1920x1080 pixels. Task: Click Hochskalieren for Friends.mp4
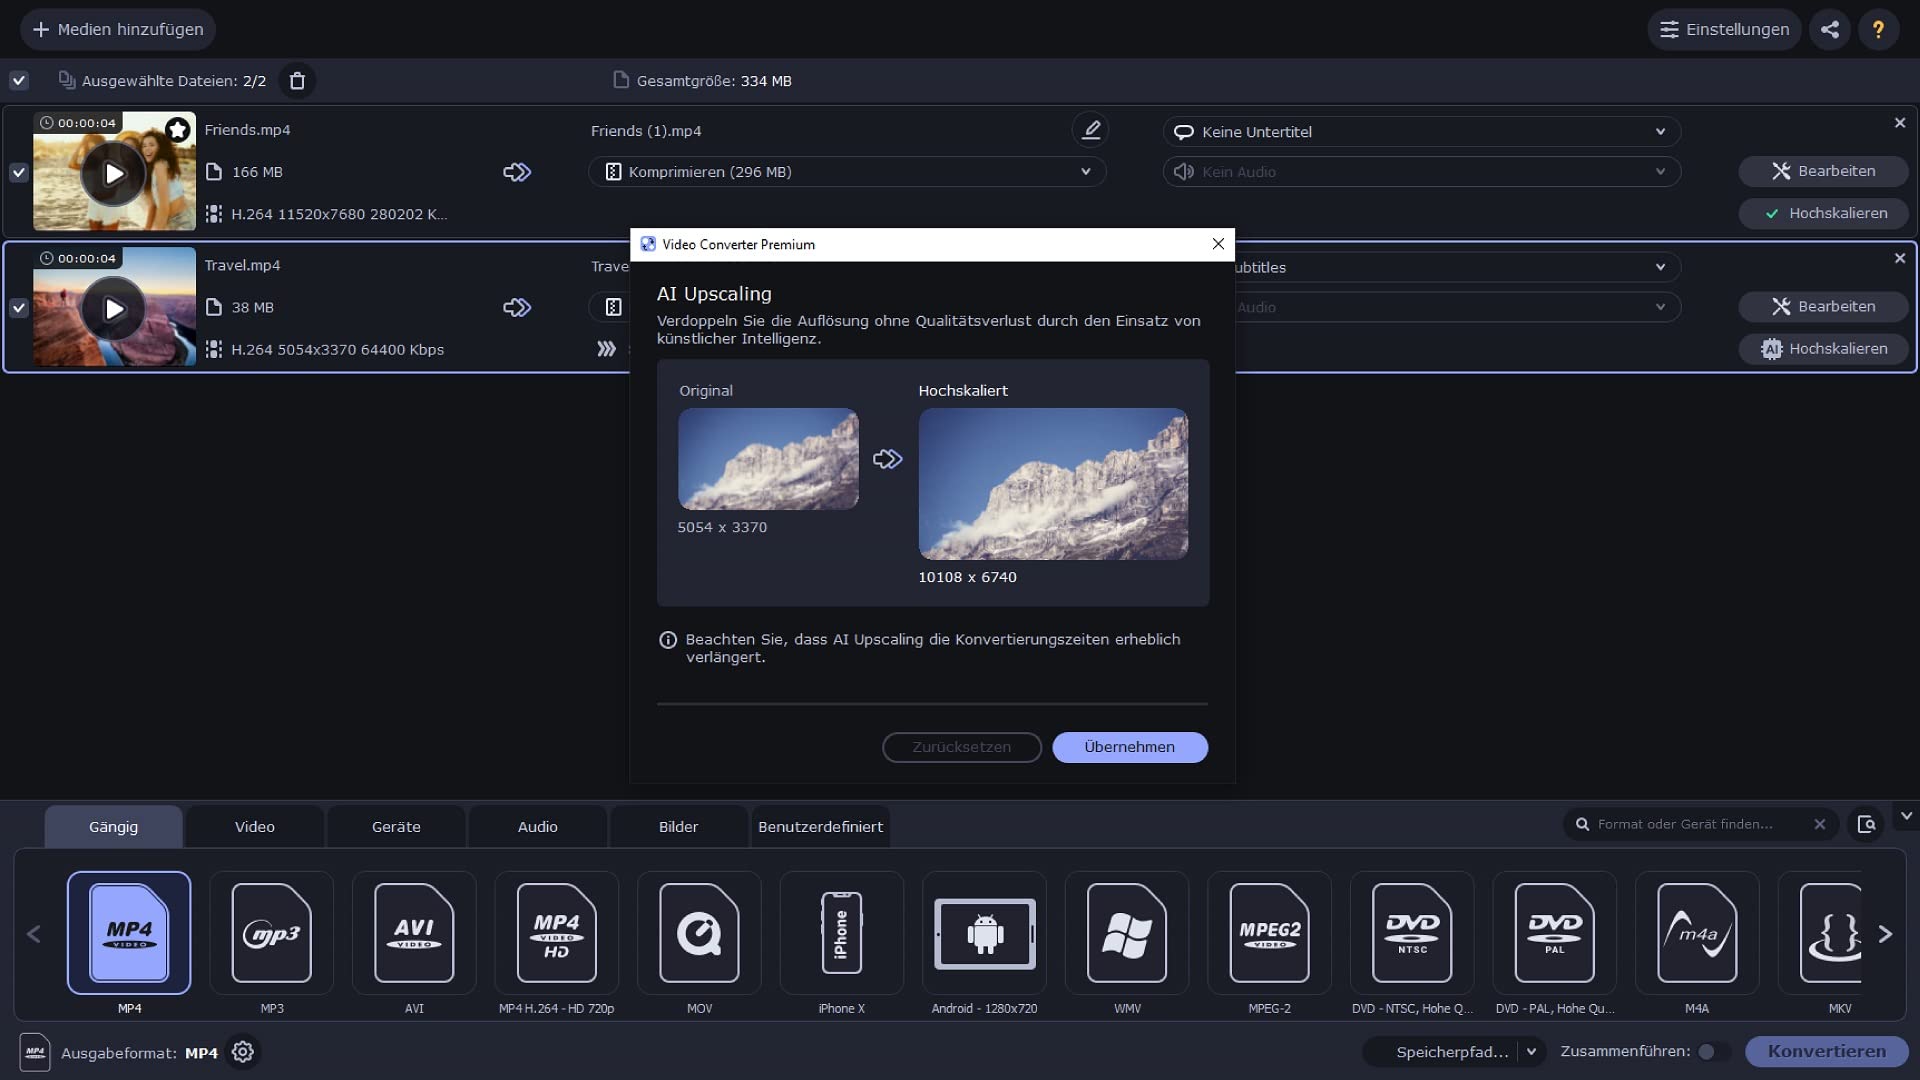point(1824,213)
